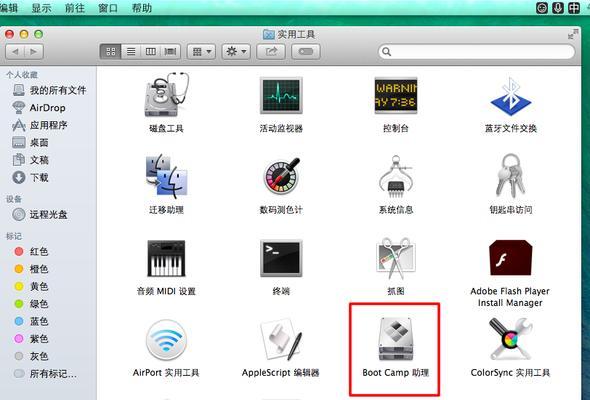Open the 前往 menu
Screen dimensions: 590x400
(75, 8)
